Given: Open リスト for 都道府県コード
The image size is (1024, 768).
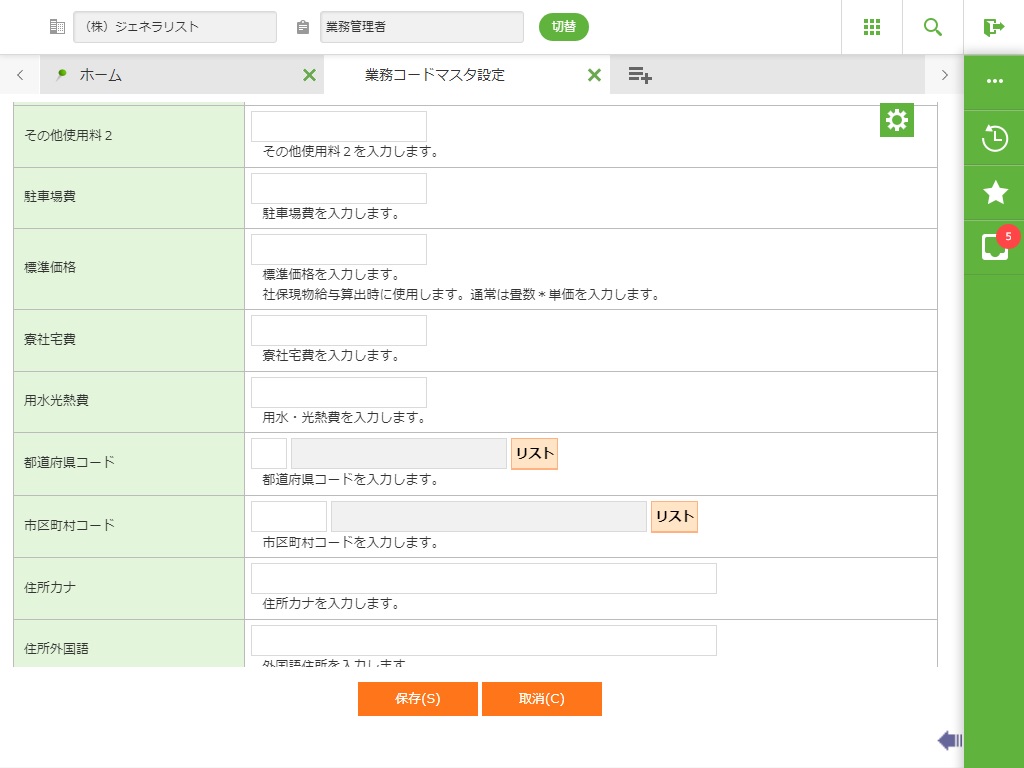Looking at the screenshot, I should pos(534,453).
